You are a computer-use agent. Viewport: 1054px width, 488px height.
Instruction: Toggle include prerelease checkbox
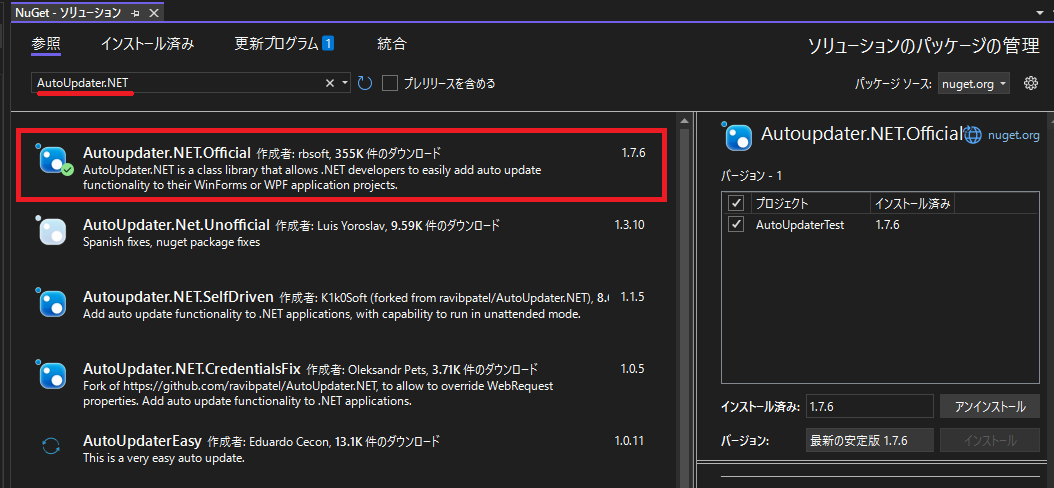coord(390,83)
